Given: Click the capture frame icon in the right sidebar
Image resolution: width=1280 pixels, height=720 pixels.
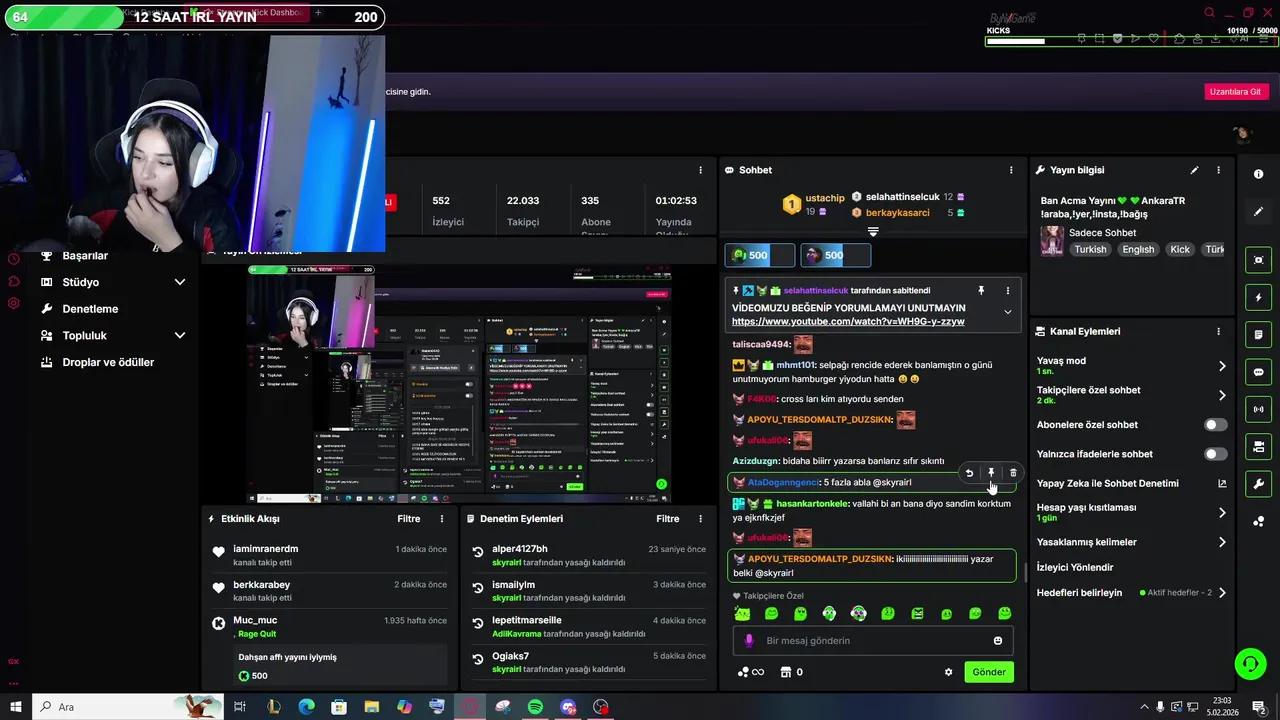Looking at the screenshot, I should coord(1259,260).
